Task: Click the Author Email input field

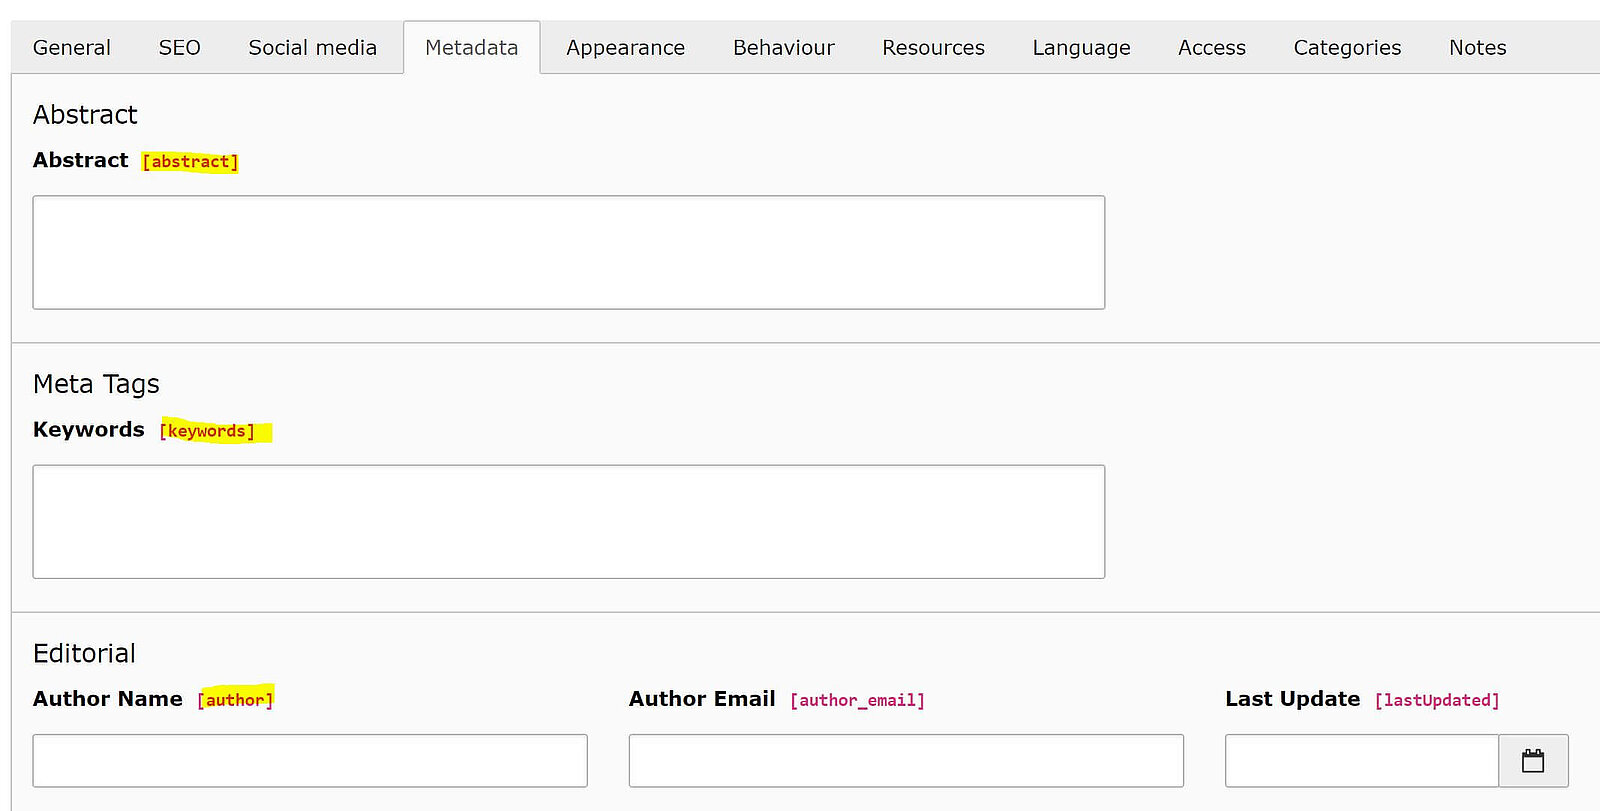Action: 906,761
